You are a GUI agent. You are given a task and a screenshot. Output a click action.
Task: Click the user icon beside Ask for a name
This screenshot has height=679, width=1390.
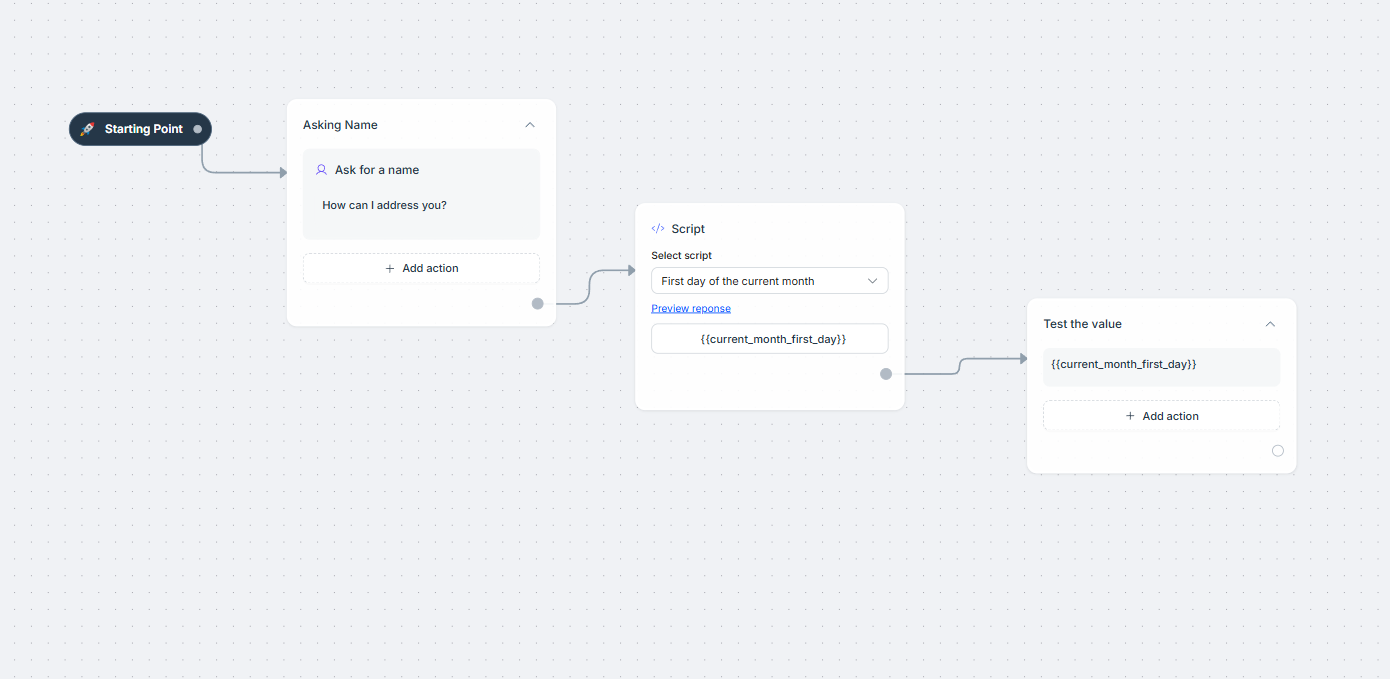pyautogui.click(x=321, y=170)
